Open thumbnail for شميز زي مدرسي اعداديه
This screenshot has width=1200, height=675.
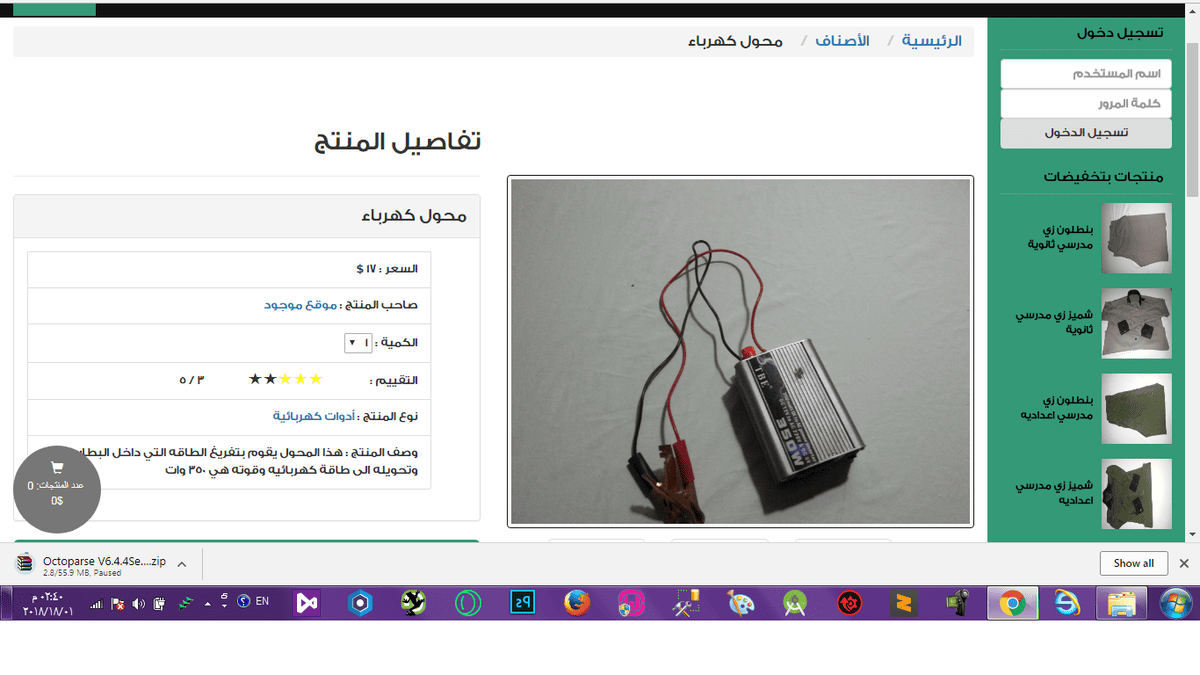point(1136,493)
